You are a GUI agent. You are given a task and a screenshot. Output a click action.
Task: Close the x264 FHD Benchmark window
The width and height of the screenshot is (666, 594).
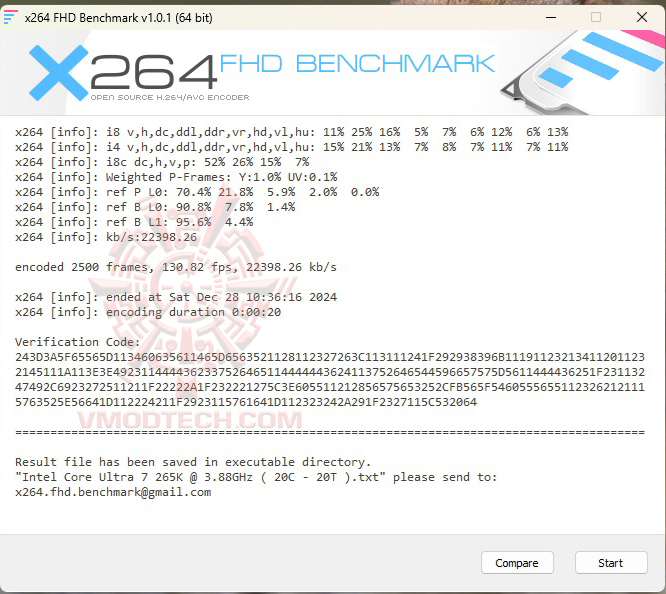(x=642, y=17)
